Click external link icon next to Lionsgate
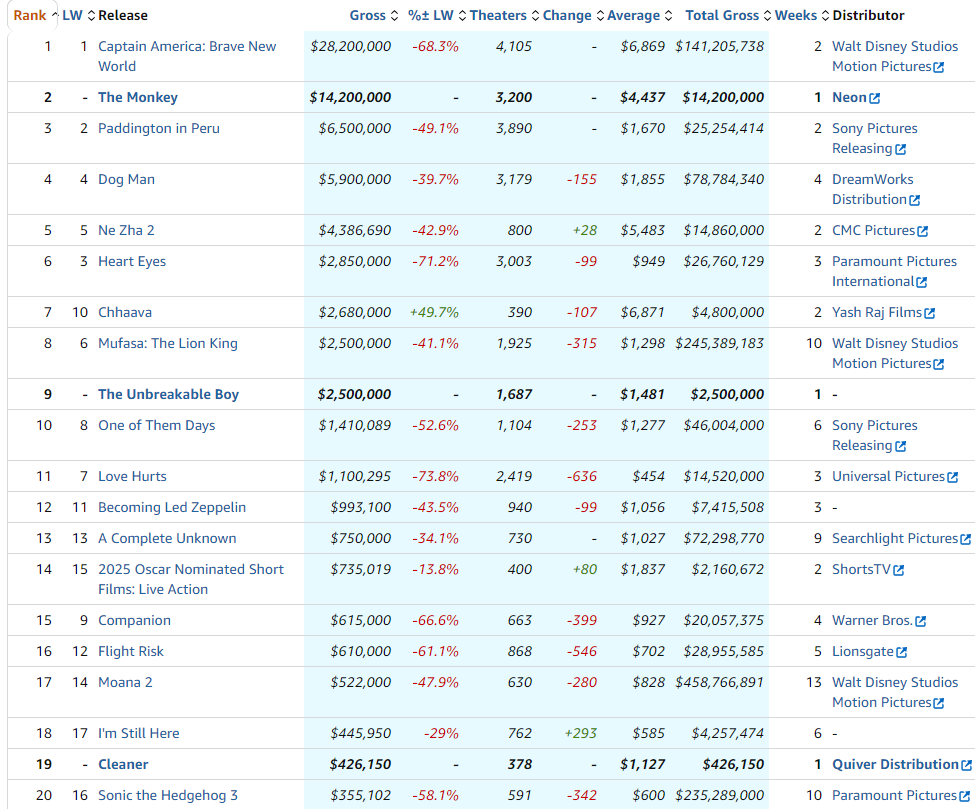The width and height of the screenshot is (975, 809). pos(901,652)
